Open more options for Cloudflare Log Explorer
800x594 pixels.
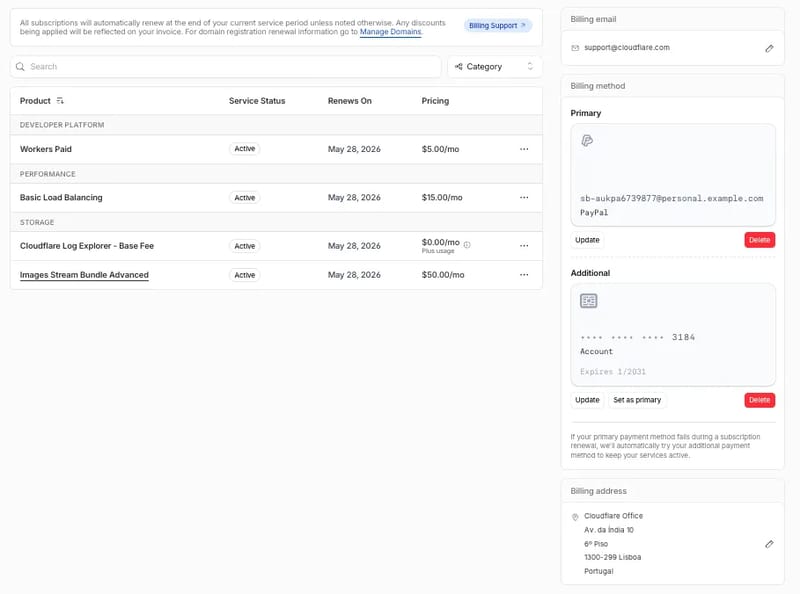[x=524, y=246]
